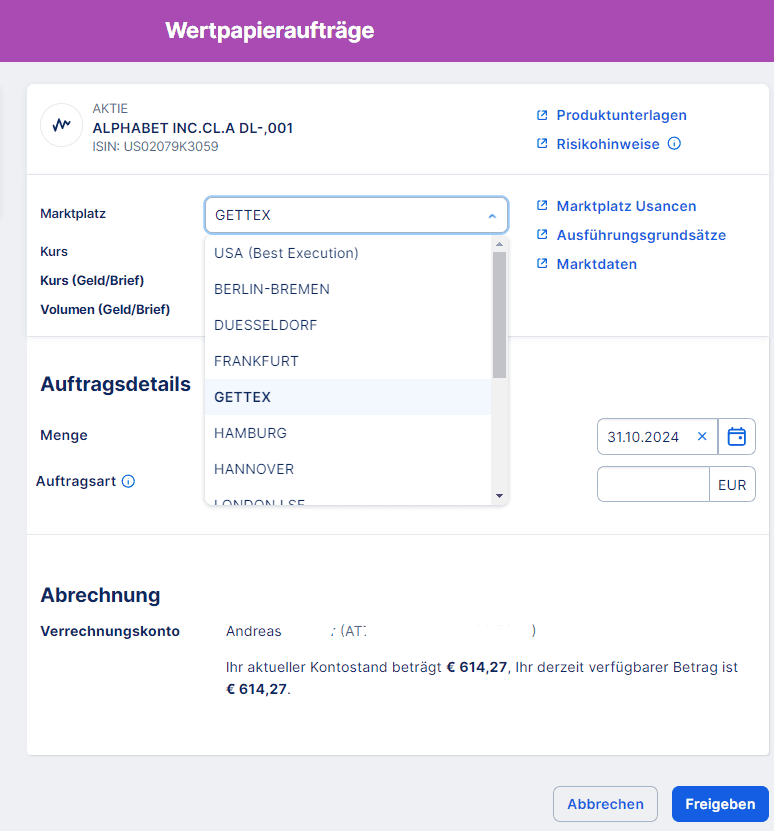Open the Produktunterlagen link
The width and height of the screenshot is (774, 831).
tap(621, 115)
